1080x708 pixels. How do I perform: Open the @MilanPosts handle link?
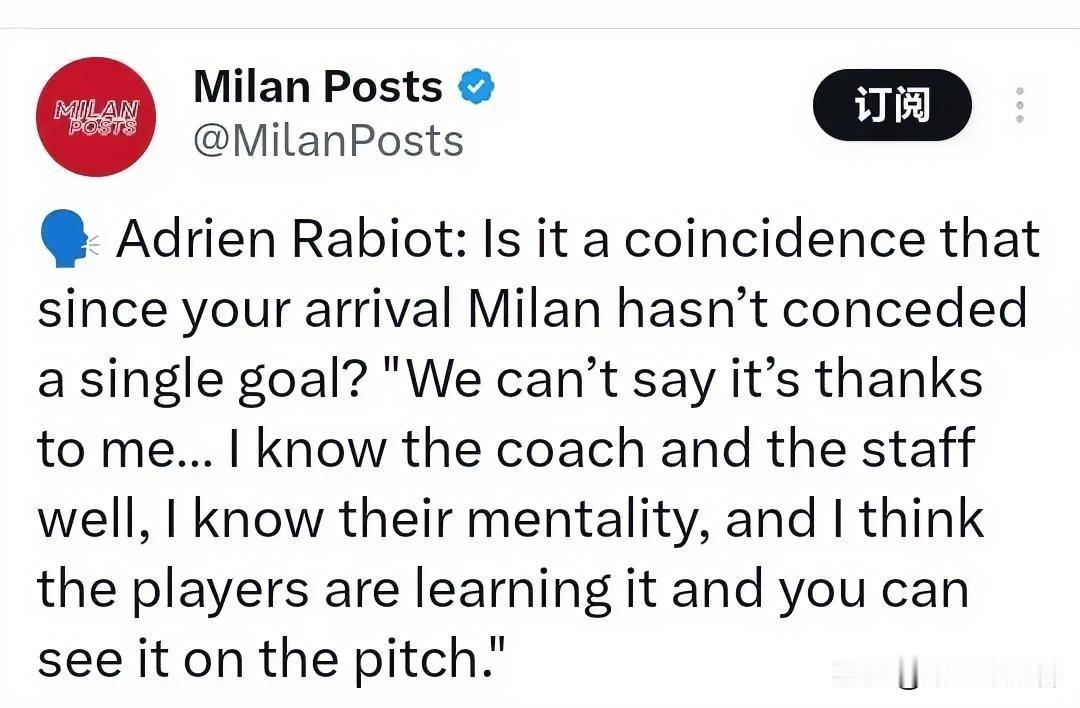pyautogui.click(x=329, y=141)
